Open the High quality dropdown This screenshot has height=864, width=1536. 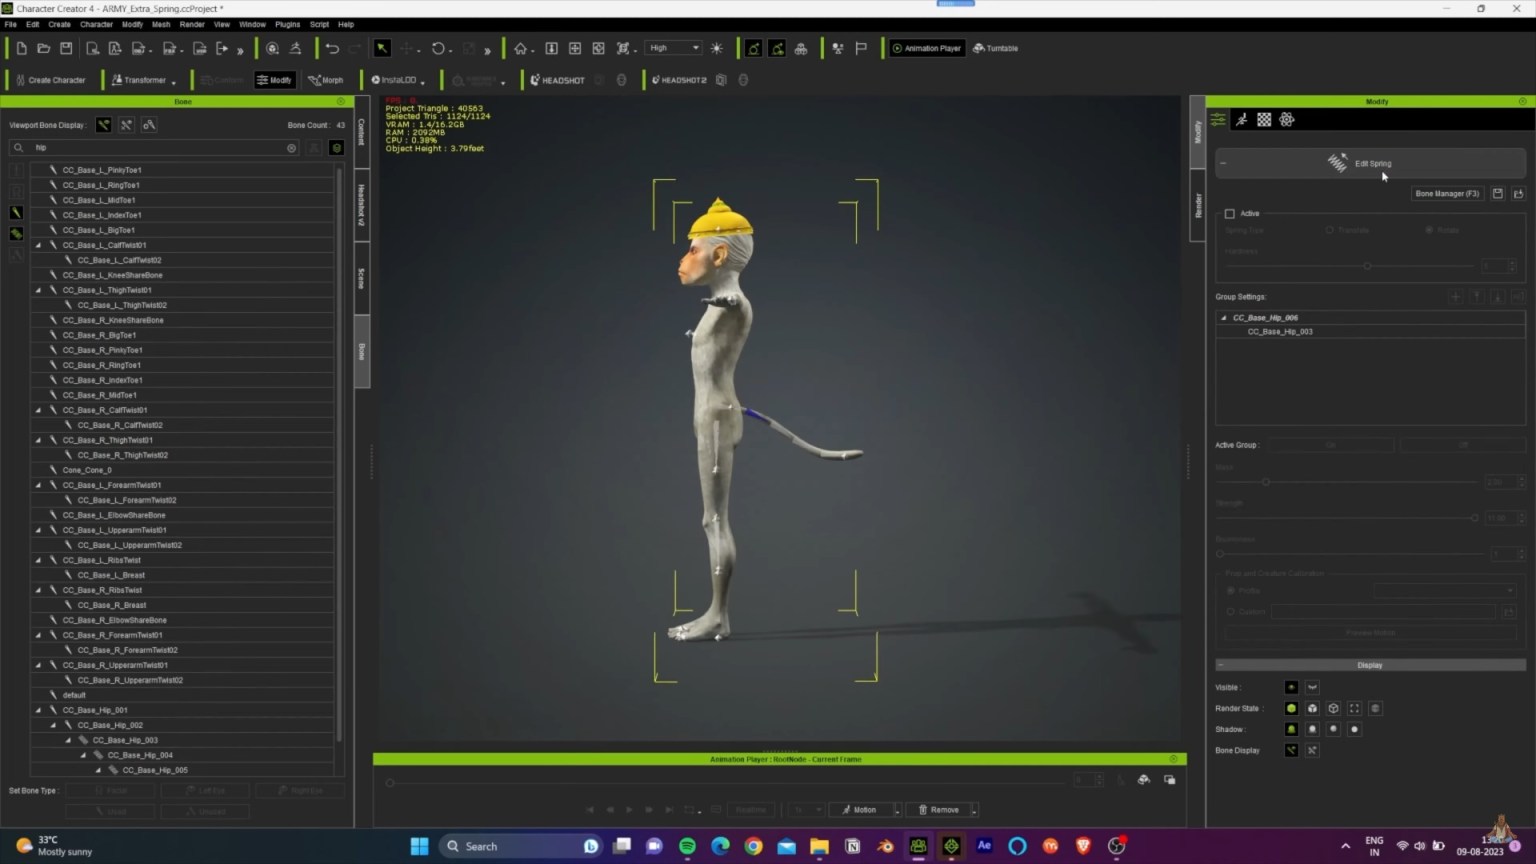coord(675,48)
